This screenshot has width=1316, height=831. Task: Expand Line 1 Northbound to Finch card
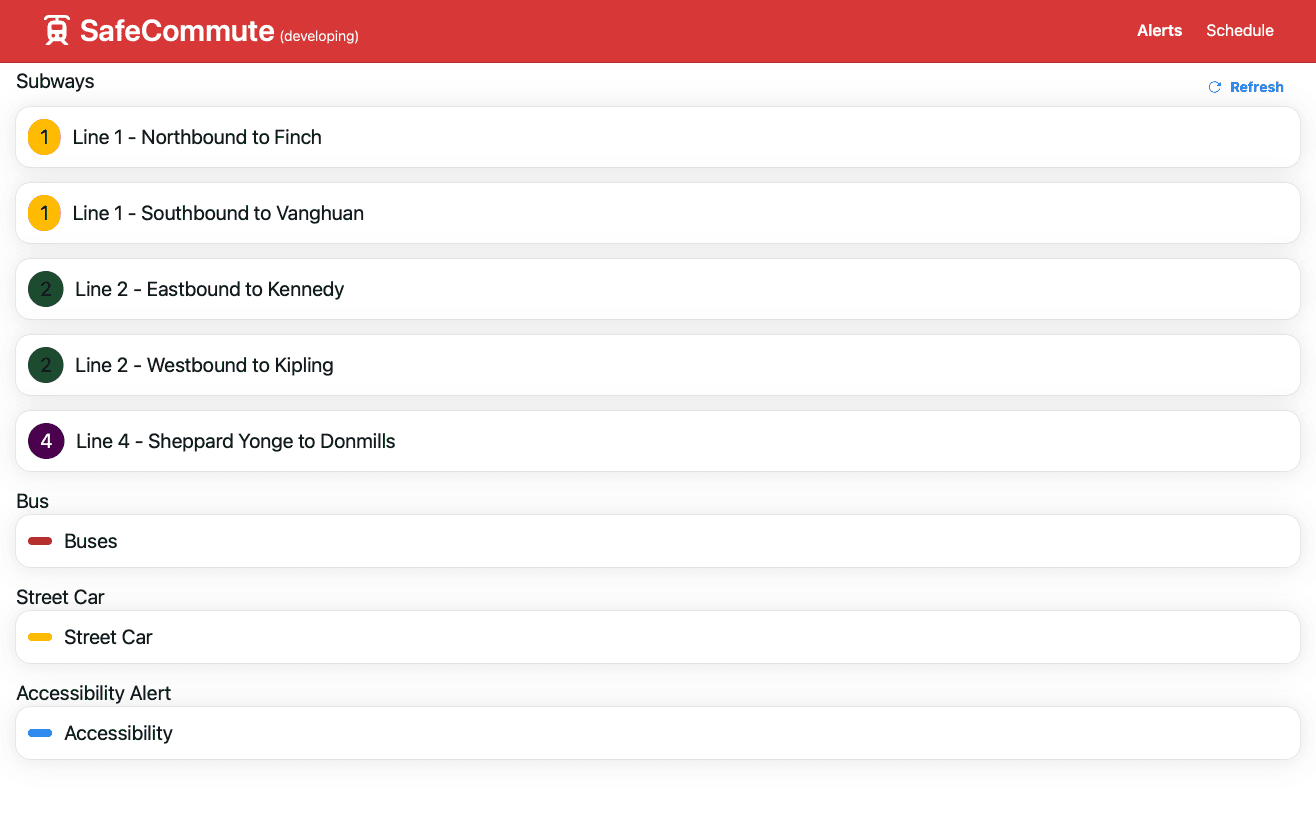658,137
